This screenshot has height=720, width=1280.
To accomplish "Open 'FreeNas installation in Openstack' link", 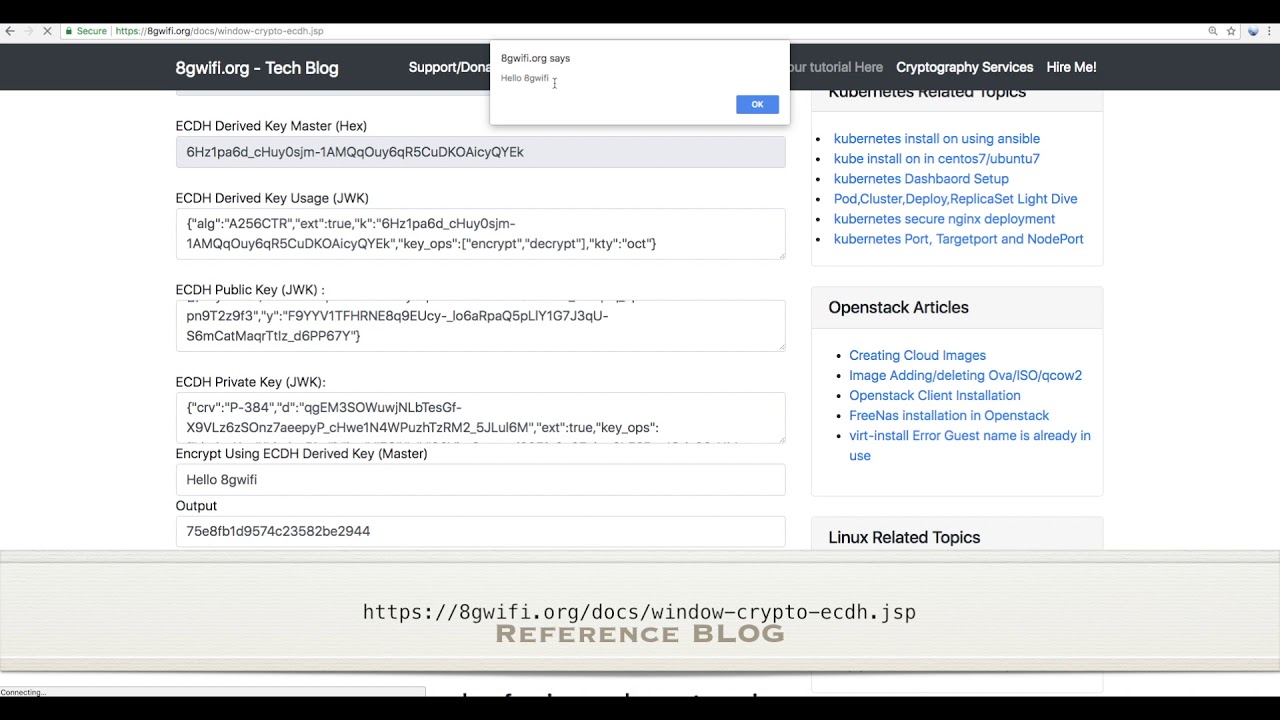I will (x=949, y=416).
